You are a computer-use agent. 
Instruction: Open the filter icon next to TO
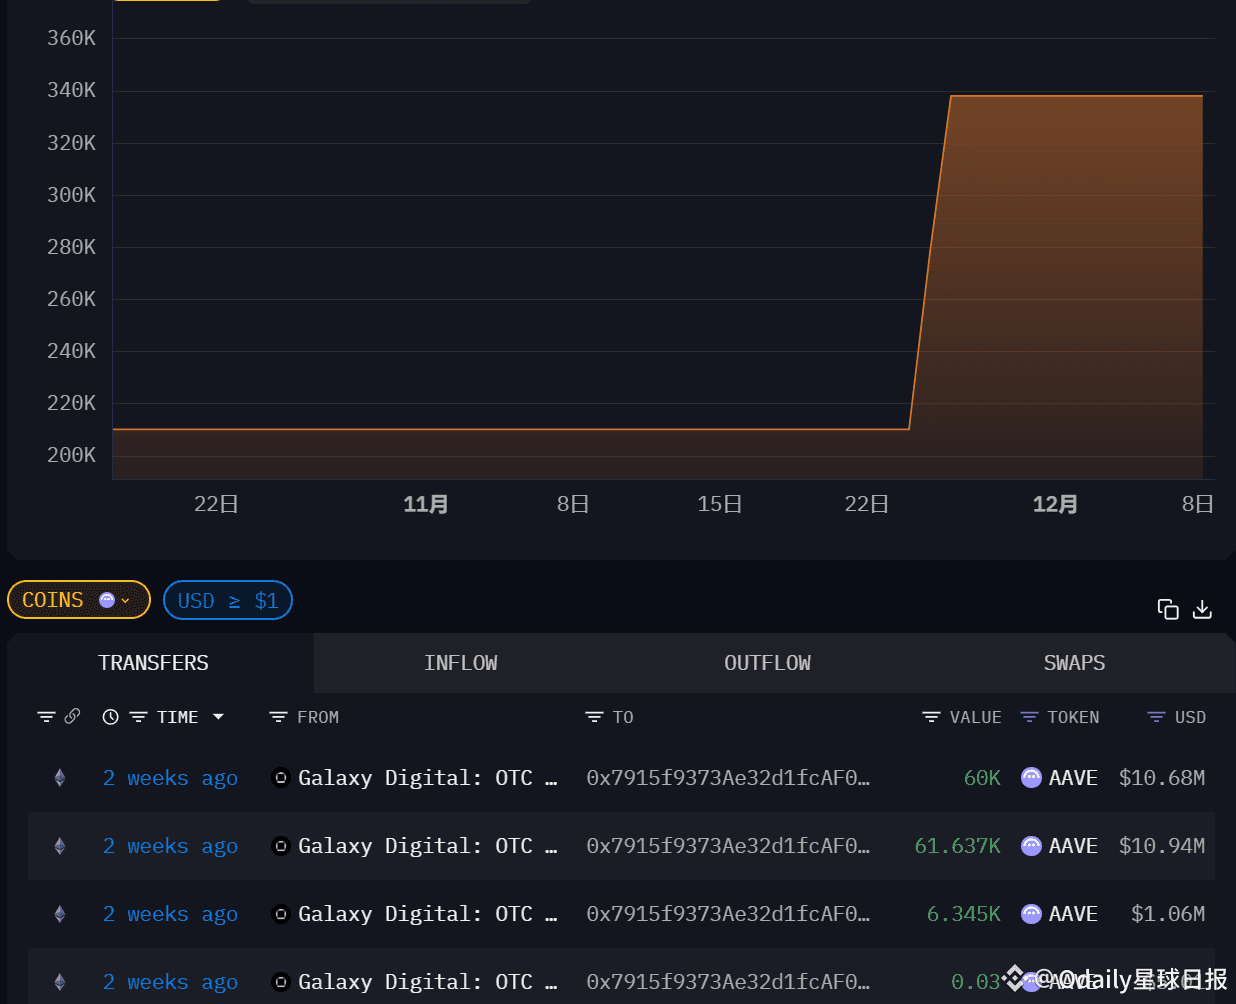(x=594, y=717)
